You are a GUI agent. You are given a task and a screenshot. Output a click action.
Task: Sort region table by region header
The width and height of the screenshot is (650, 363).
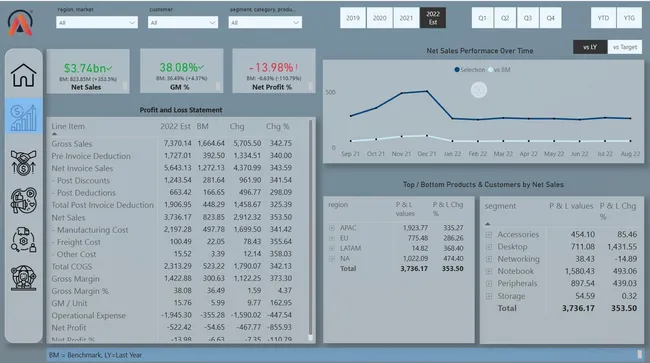338,205
